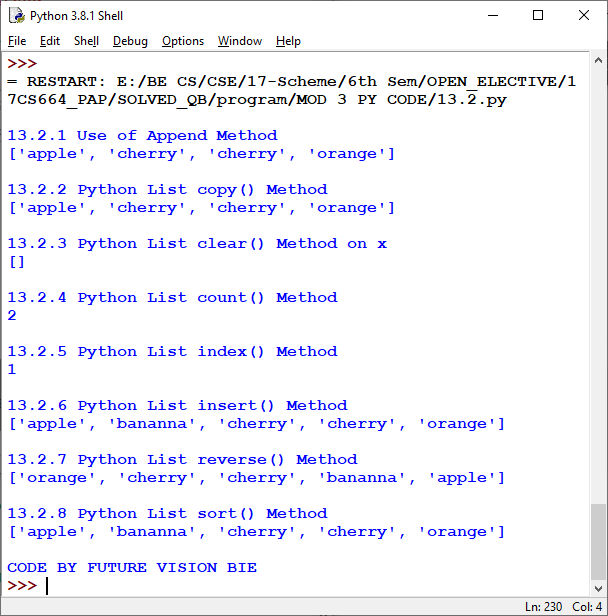The width and height of the screenshot is (608, 616).
Task: Click the 'Ln: 230' status indicator
Action: pos(543,607)
